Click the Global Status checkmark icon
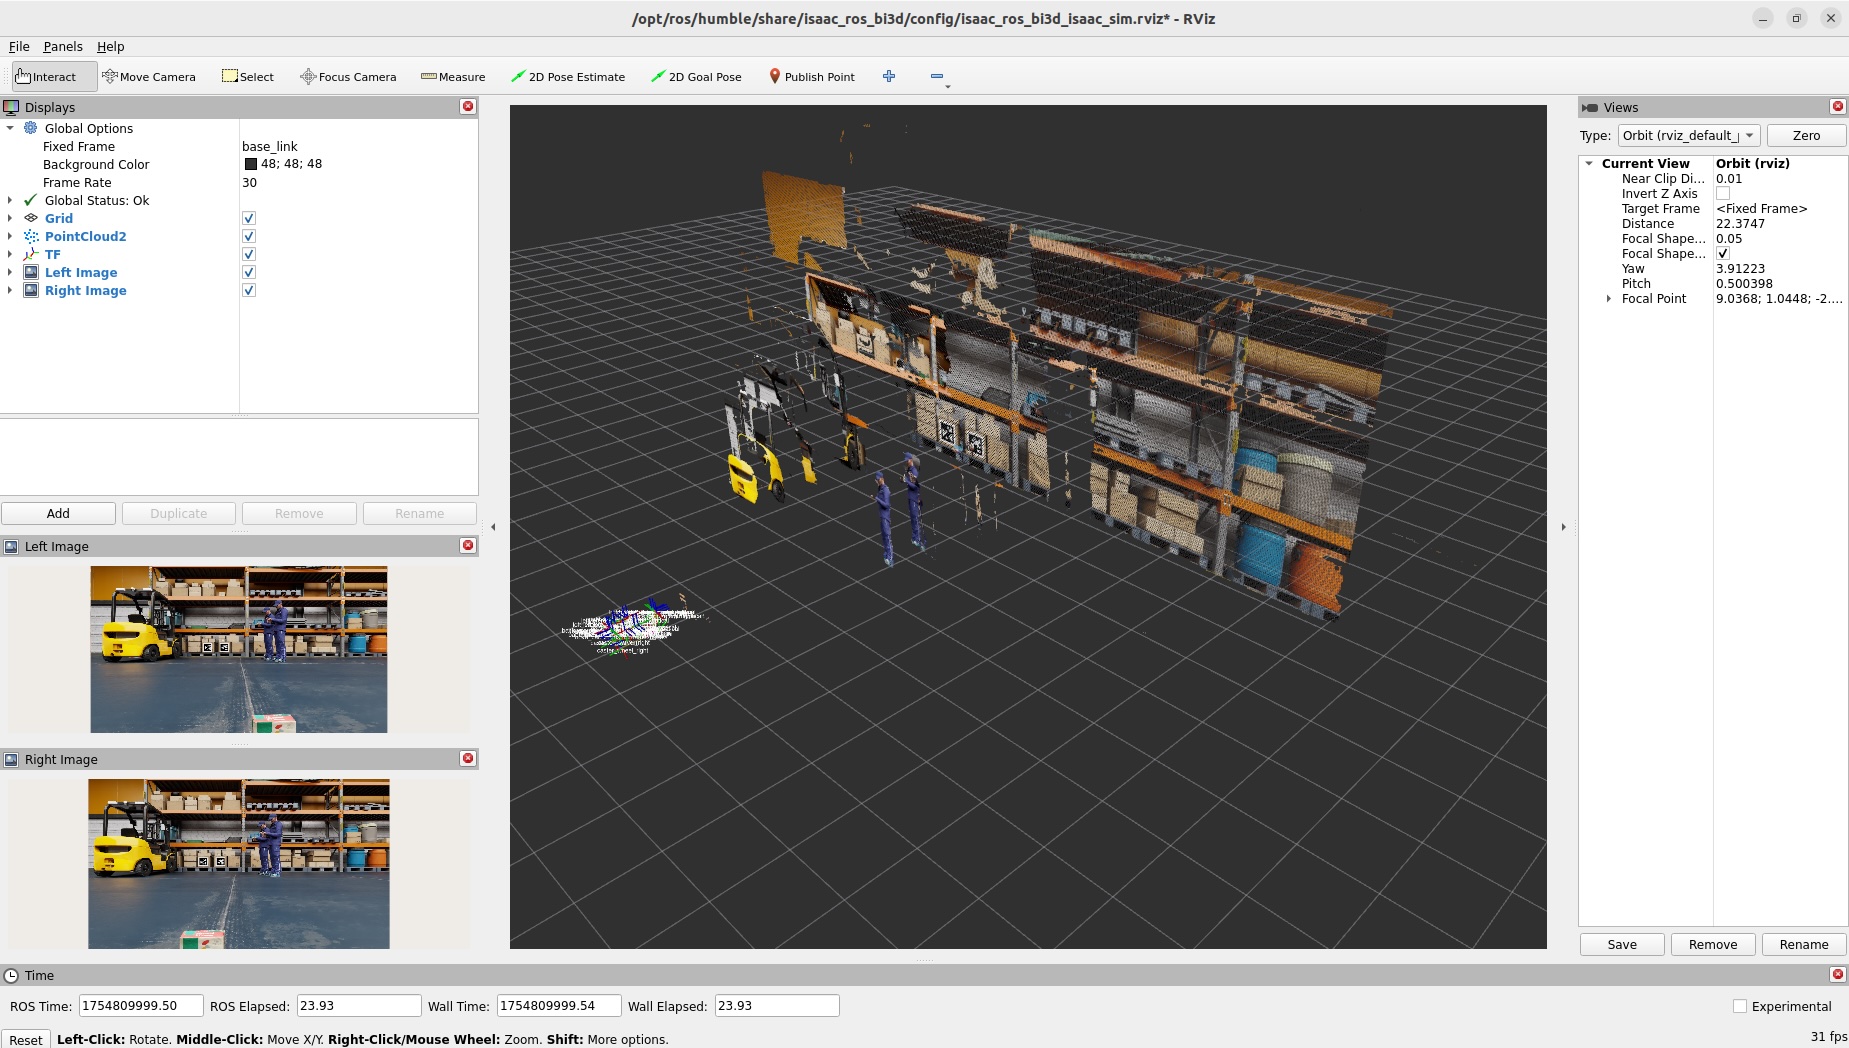Screen dimensions: 1849x1048 pyautogui.click(x=31, y=200)
